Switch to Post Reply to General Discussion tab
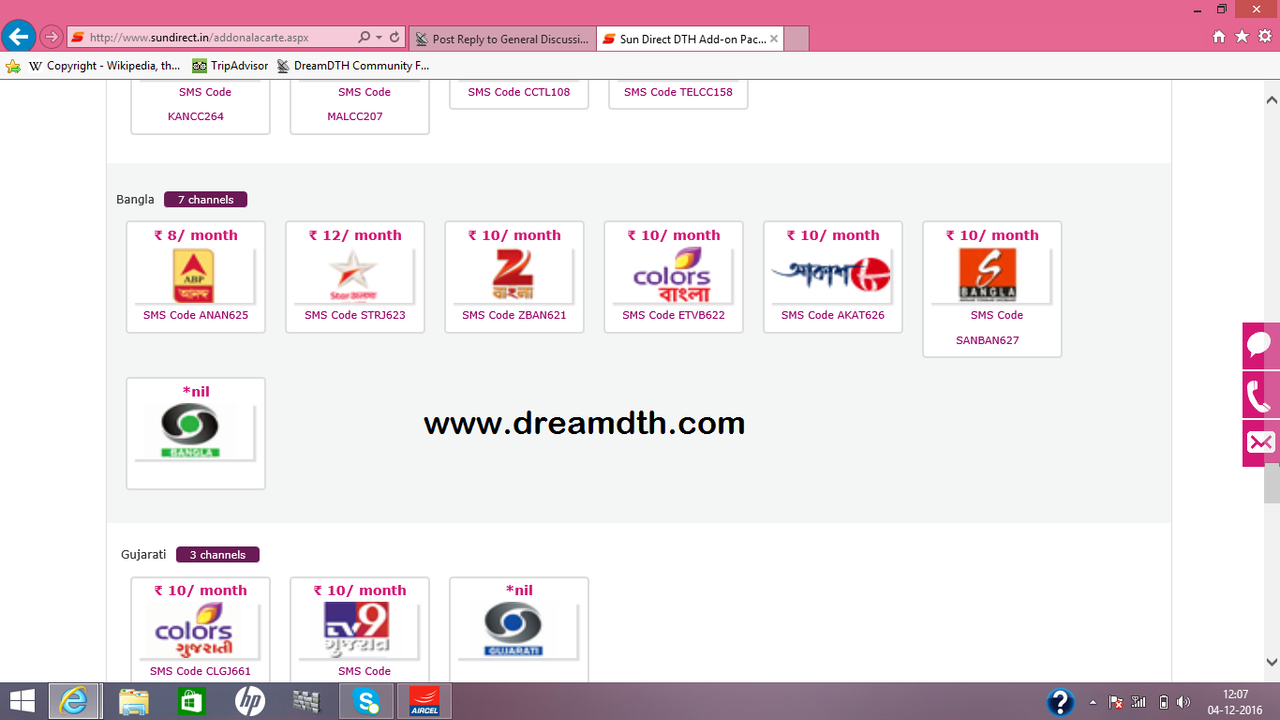1280x720 pixels. click(503, 39)
